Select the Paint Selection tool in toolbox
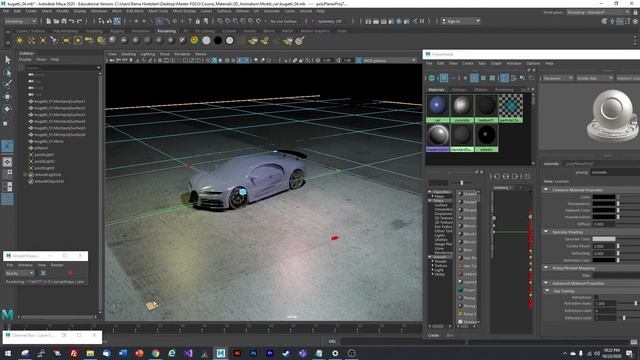Image resolution: width=640 pixels, height=360 pixels. point(7,84)
